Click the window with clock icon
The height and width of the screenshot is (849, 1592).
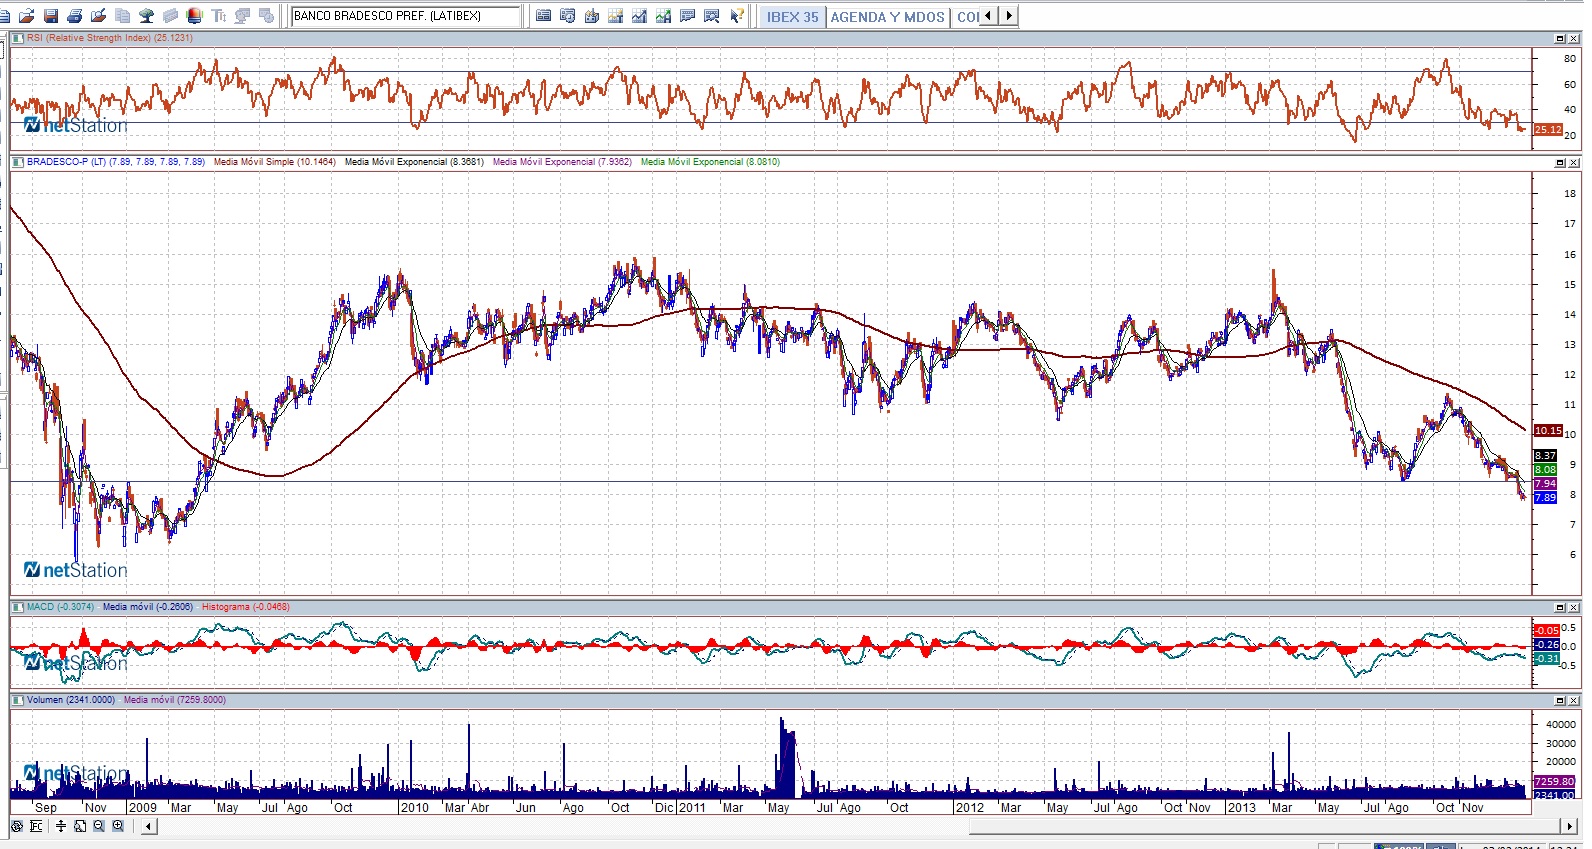[568, 16]
